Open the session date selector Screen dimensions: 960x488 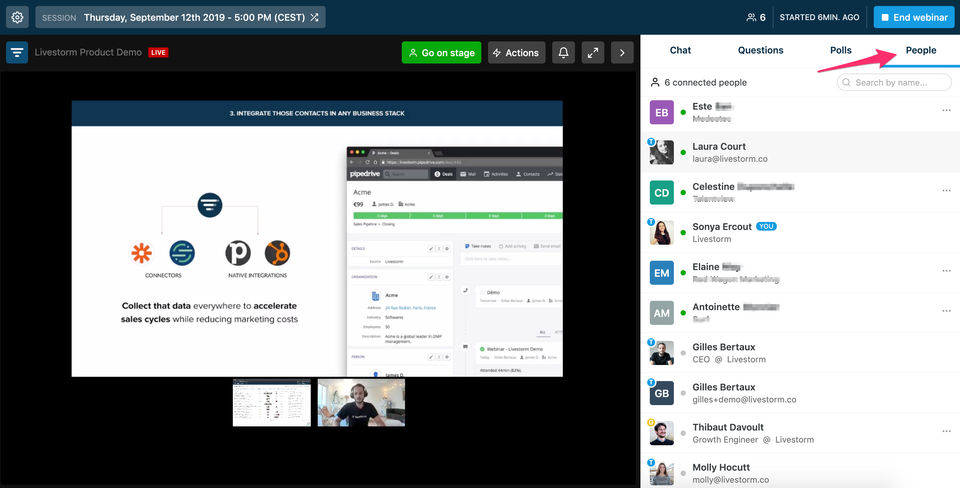click(x=181, y=17)
